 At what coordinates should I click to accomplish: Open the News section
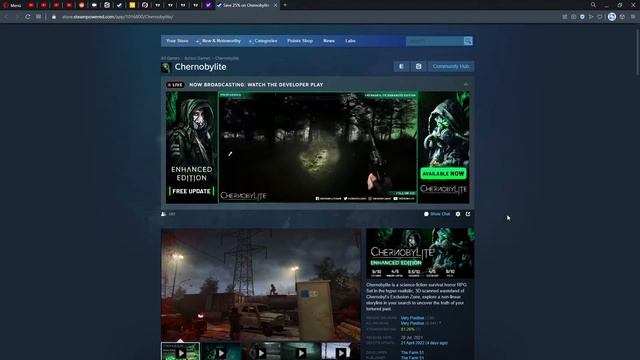pyautogui.click(x=329, y=41)
